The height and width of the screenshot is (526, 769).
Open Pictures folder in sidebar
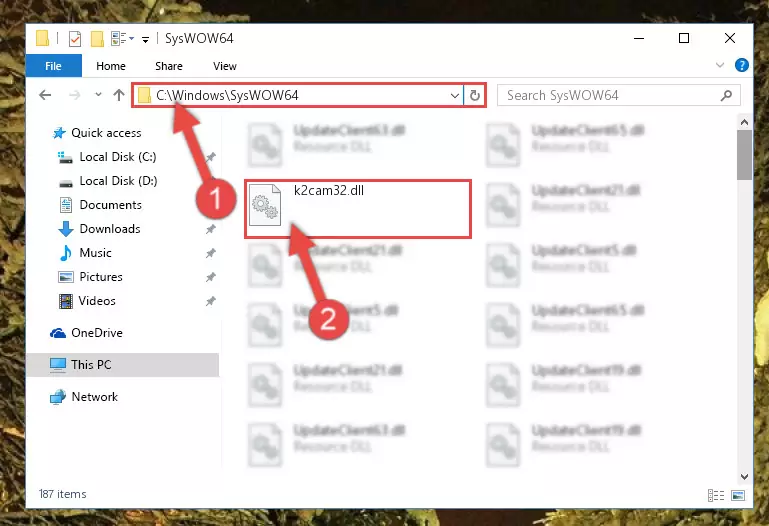point(101,277)
